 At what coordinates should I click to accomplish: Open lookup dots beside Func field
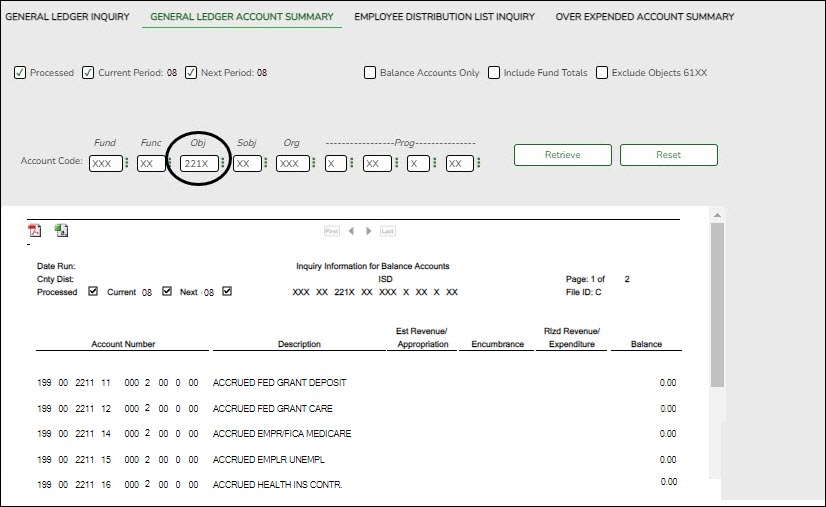(x=170, y=163)
